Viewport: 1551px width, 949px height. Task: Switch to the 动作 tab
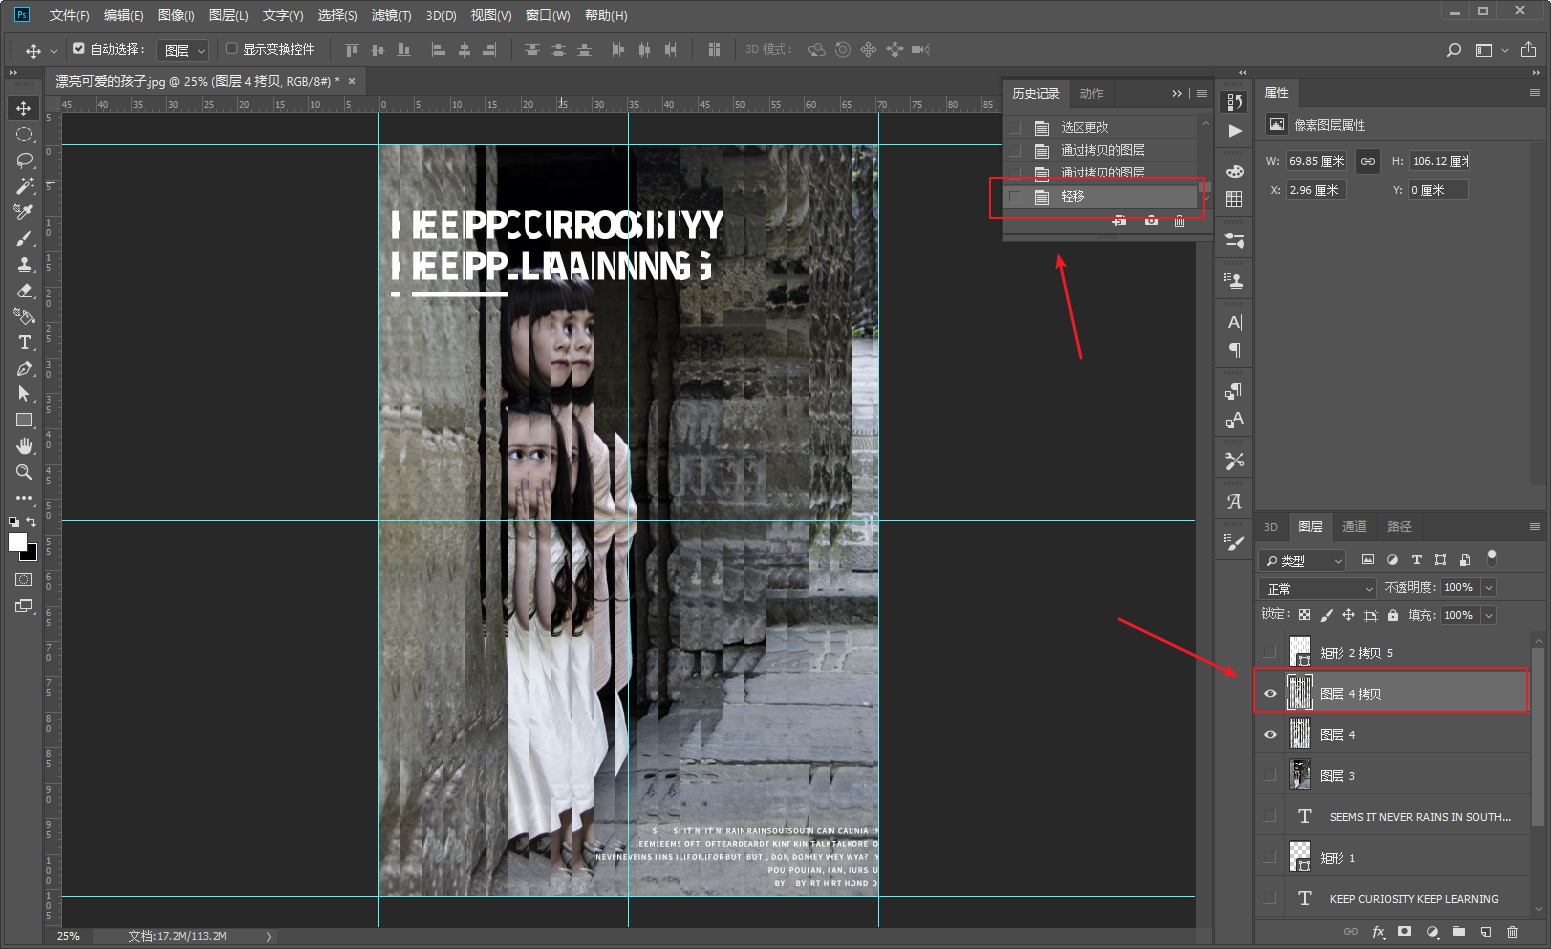coord(1092,94)
